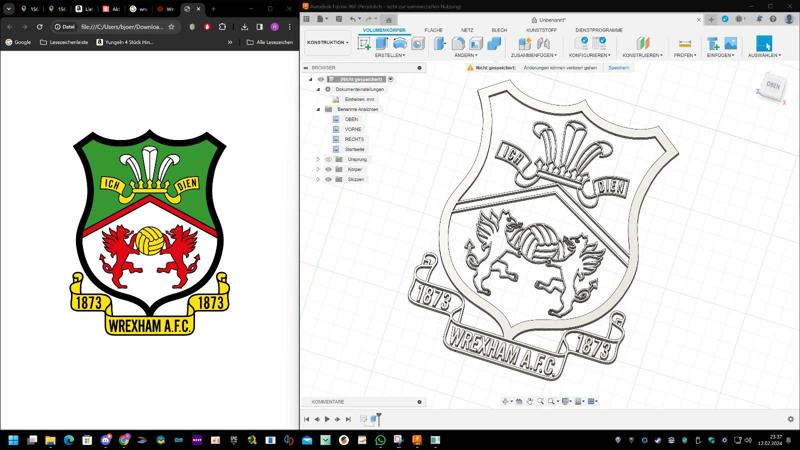Screen dimensions: 800x450
Task: Click the timeline Play button
Action: click(327, 419)
